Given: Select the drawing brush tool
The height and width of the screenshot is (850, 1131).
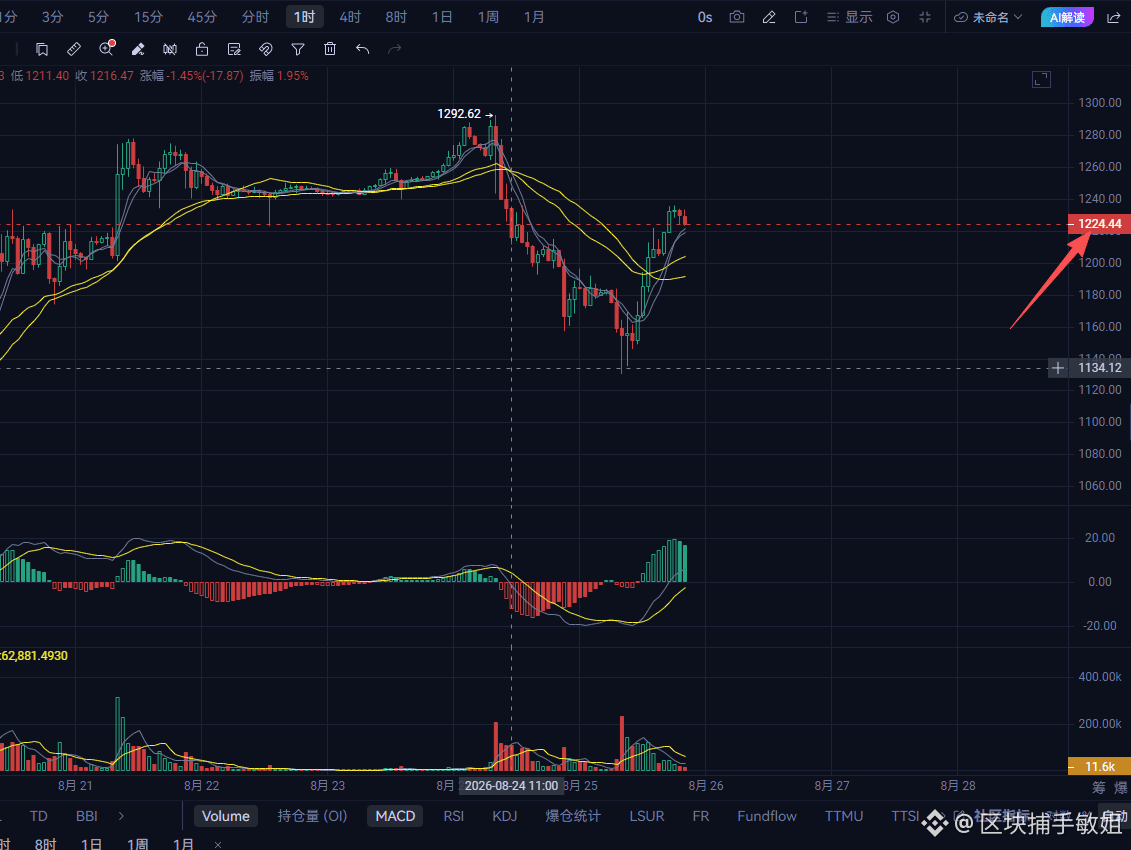Looking at the screenshot, I should pyautogui.click(x=138, y=49).
